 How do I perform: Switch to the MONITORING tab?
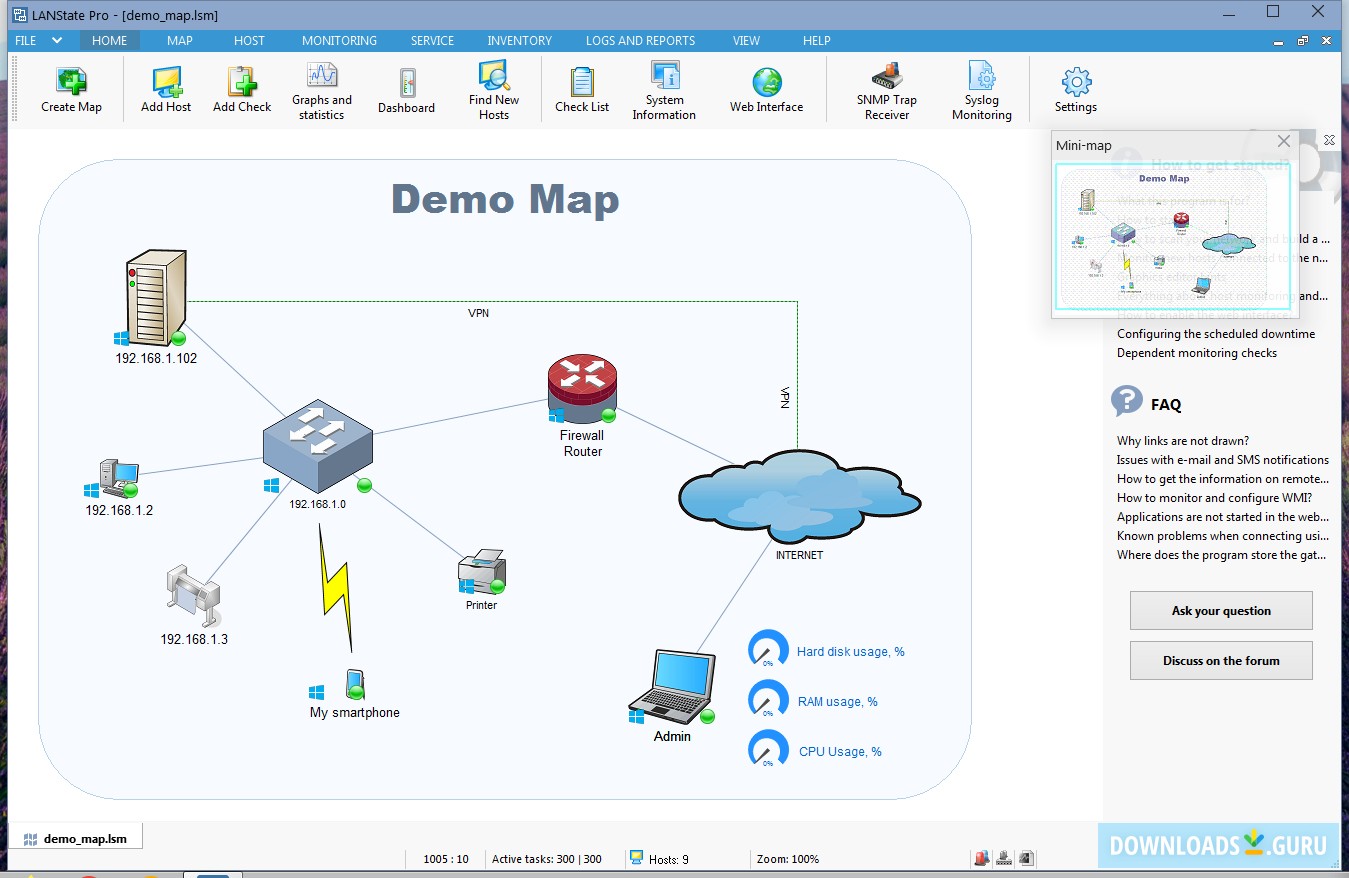340,41
